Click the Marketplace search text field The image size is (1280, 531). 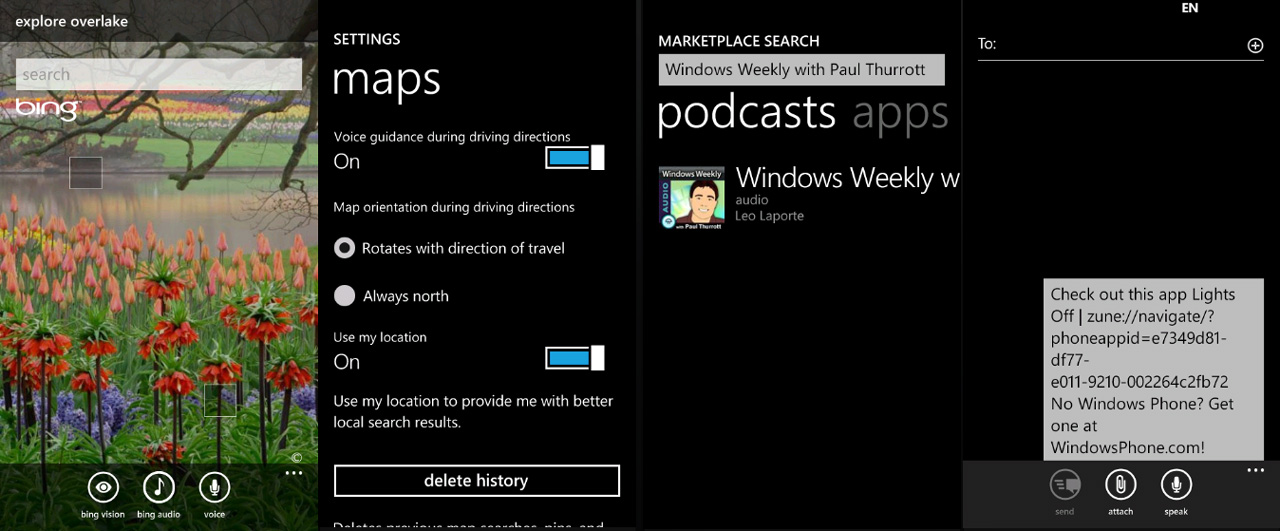(x=801, y=70)
